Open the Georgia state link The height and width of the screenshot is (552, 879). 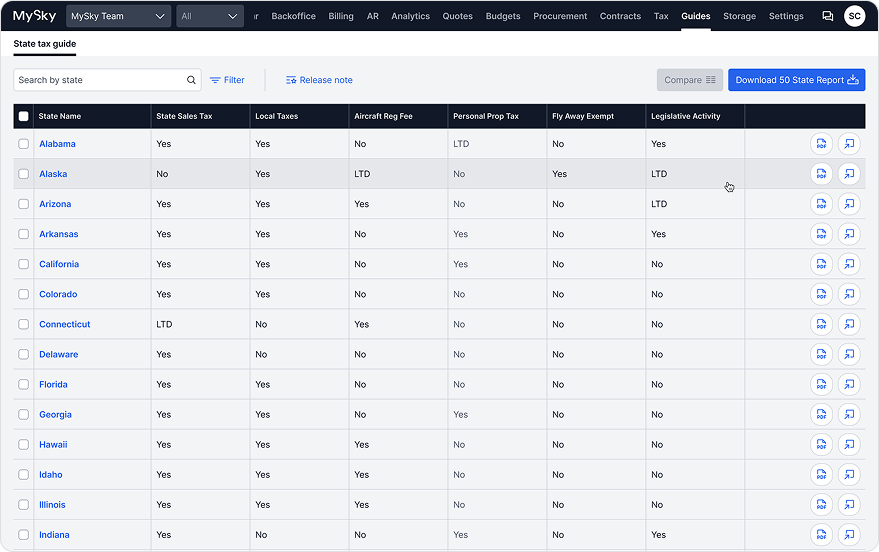click(x=55, y=415)
